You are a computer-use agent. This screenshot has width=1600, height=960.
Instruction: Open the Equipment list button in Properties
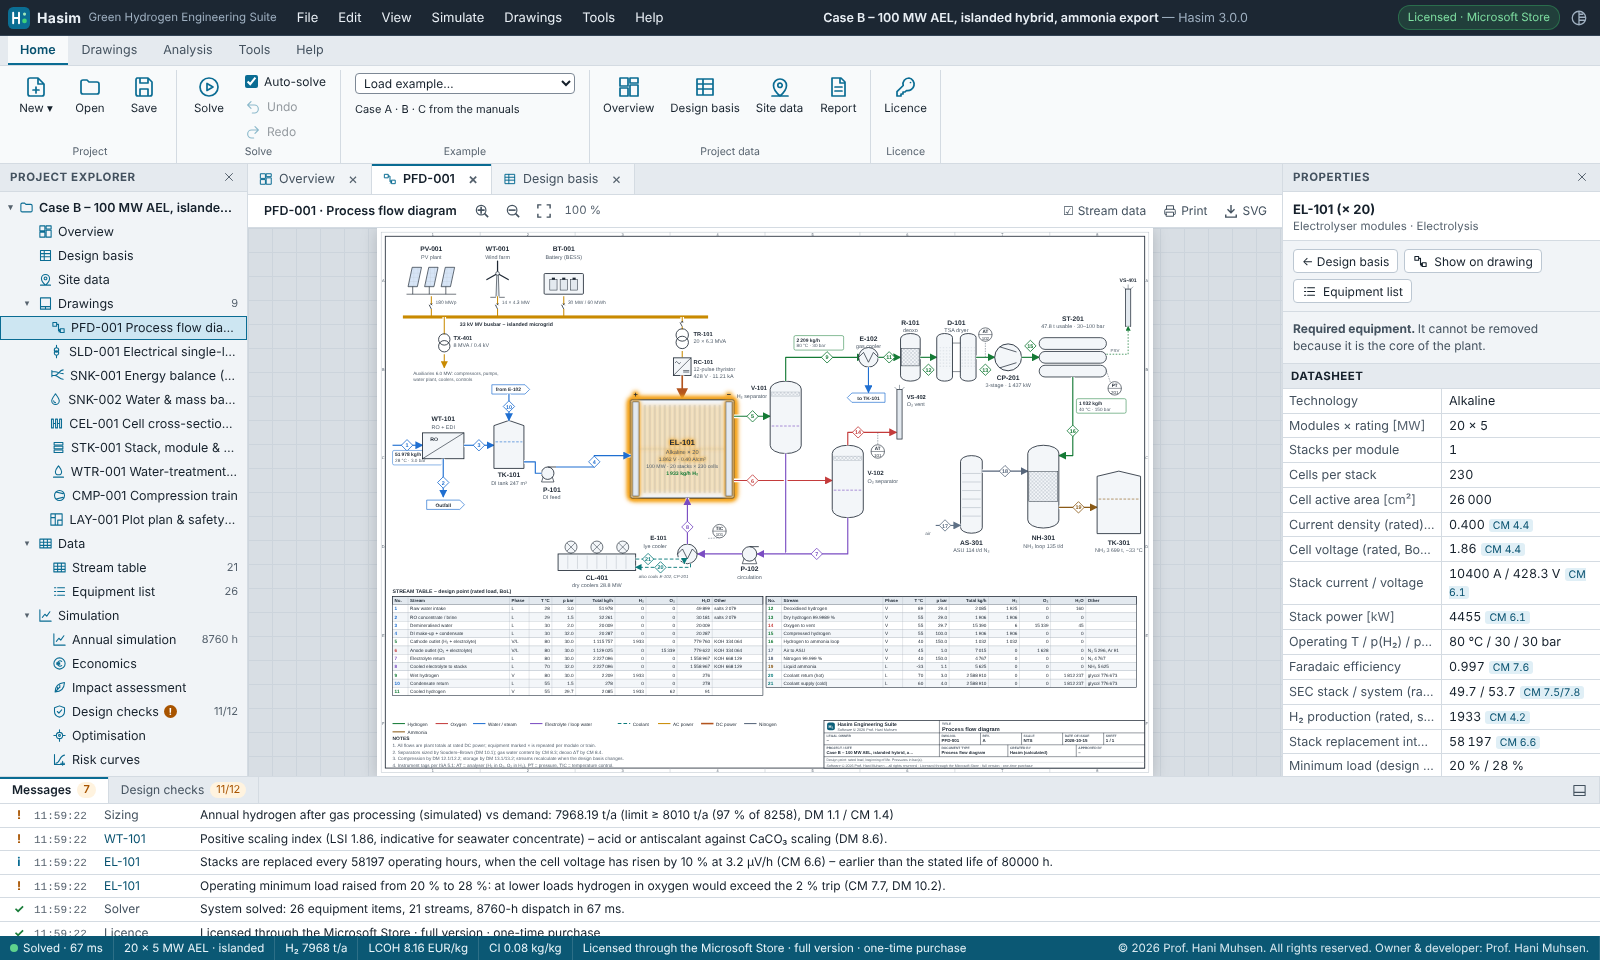click(x=1352, y=292)
